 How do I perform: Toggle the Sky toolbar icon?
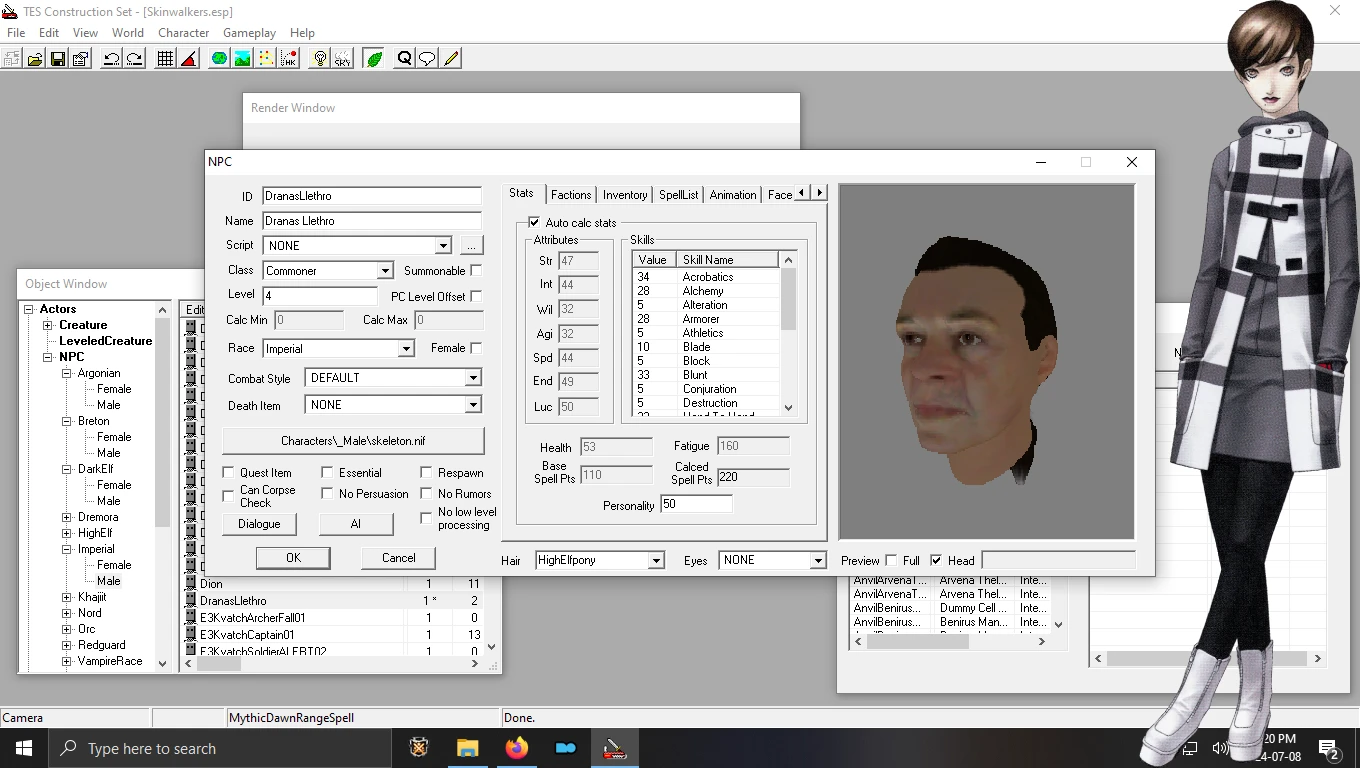[343, 59]
